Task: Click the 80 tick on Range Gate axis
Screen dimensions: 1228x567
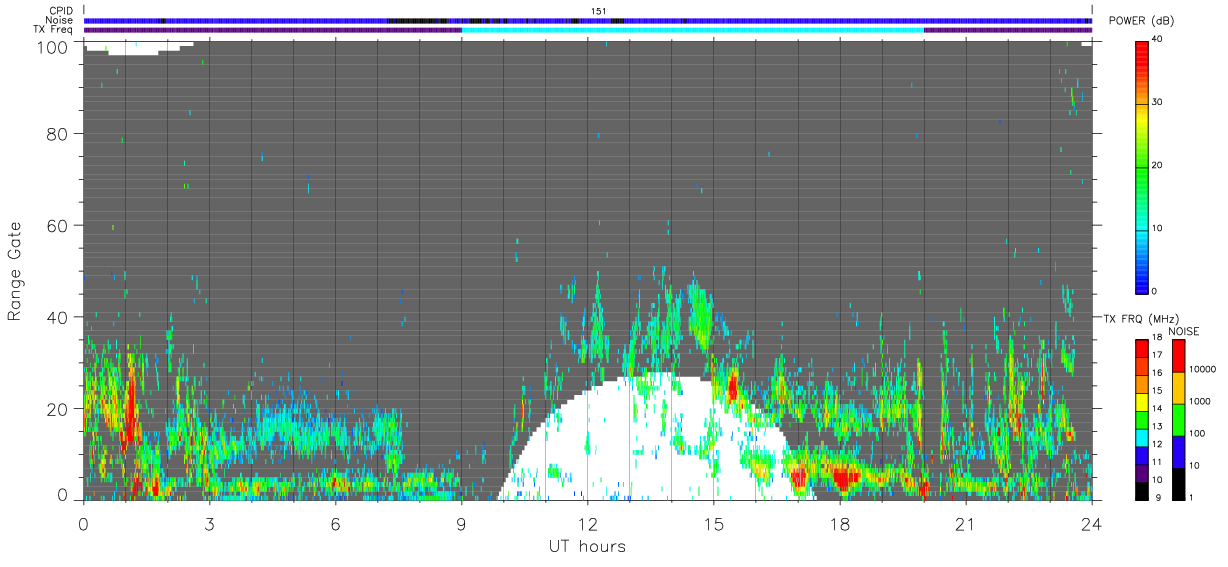Action: [x=58, y=134]
